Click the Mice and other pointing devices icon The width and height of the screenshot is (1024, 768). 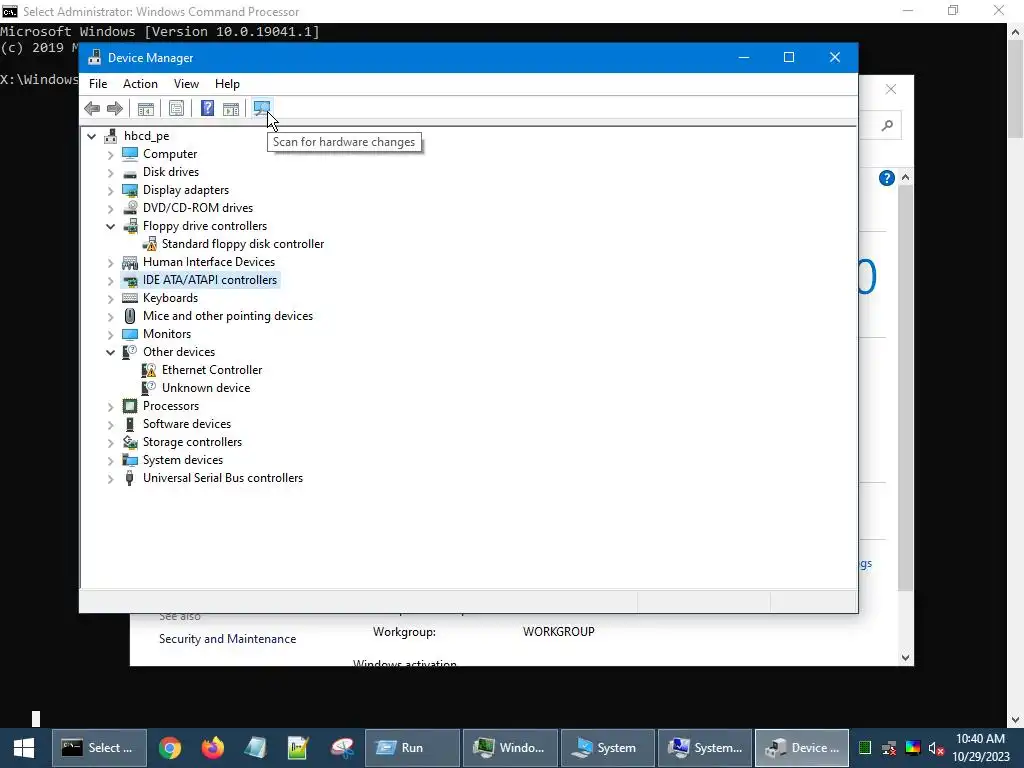pyautogui.click(x=130, y=316)
